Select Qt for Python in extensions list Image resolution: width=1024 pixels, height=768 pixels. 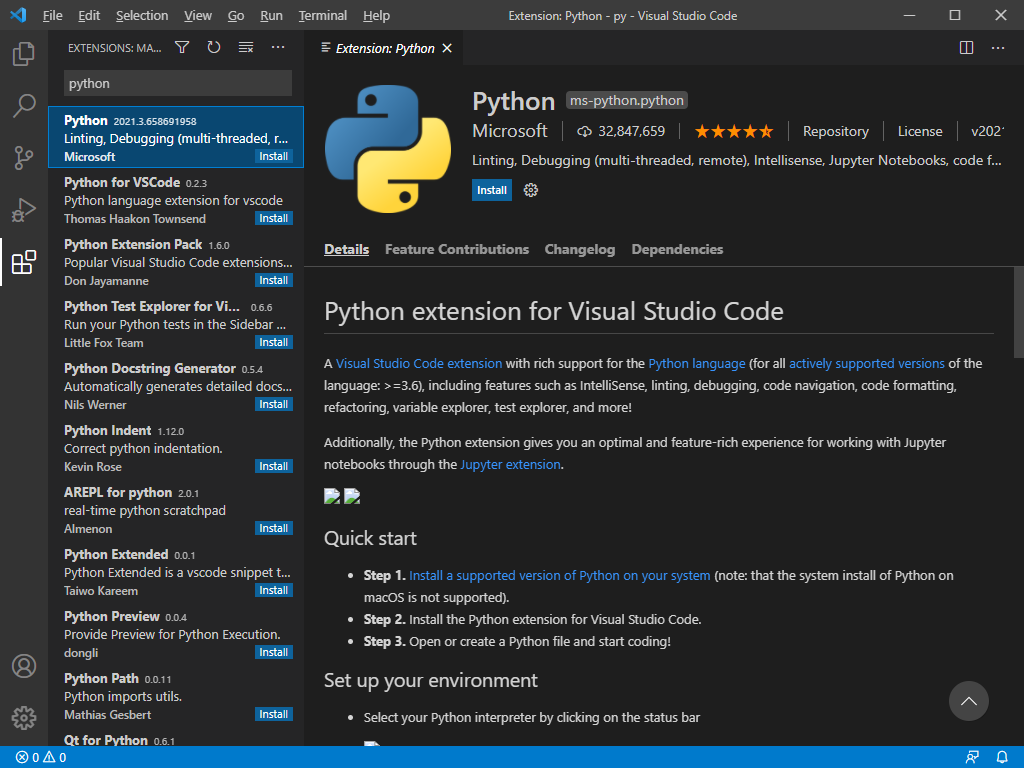176,740
